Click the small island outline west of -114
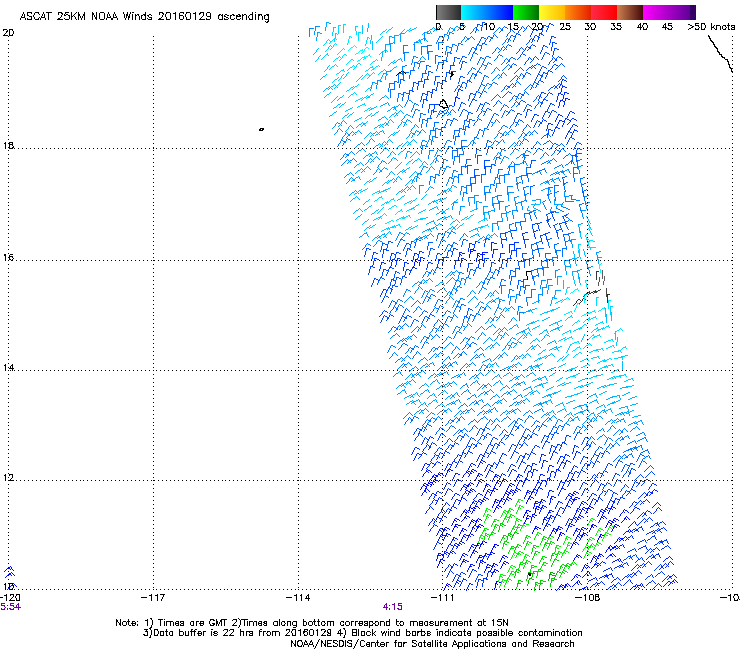 [261, 129]
